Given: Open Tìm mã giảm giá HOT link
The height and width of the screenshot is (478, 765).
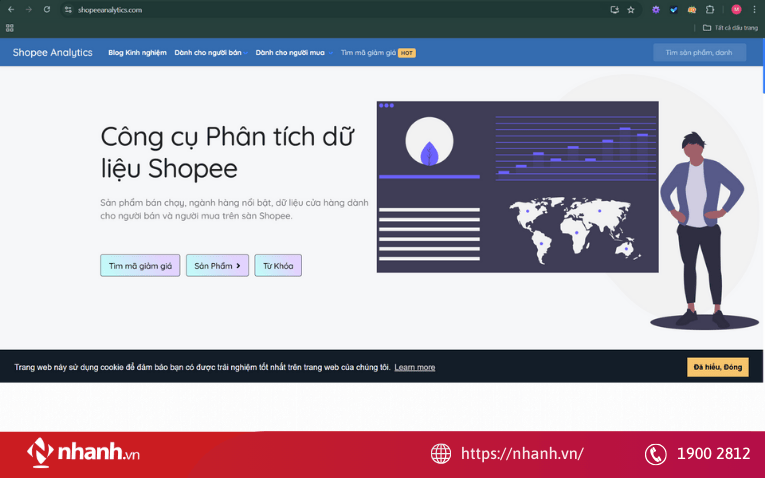Looking at the screenshot, I should (x=378, y=53).
